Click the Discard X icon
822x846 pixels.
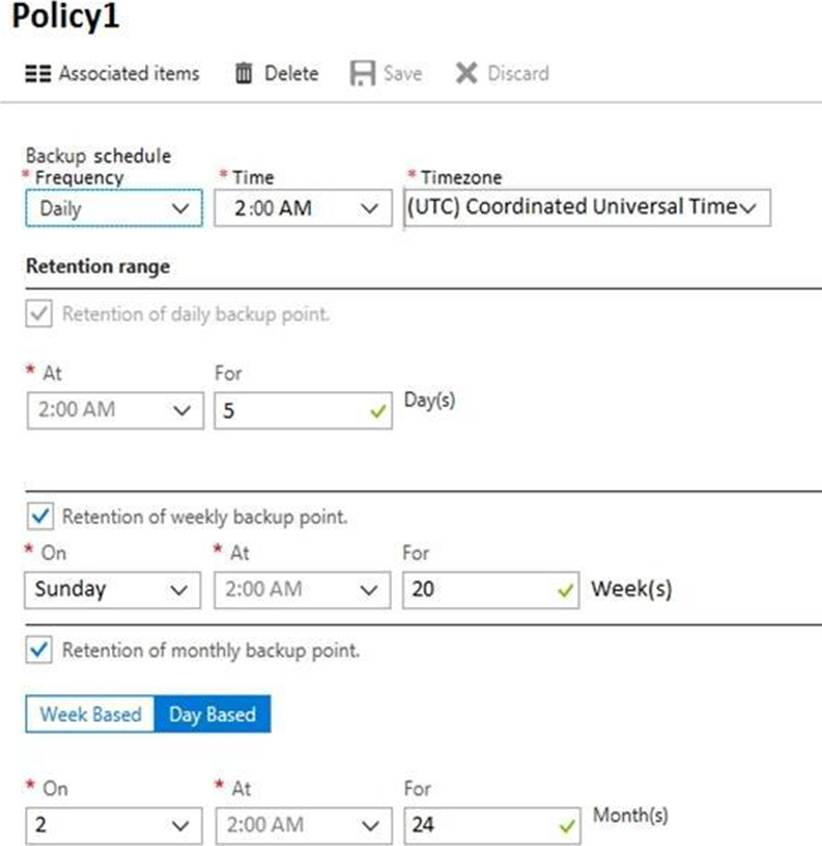tap(466, 74)
